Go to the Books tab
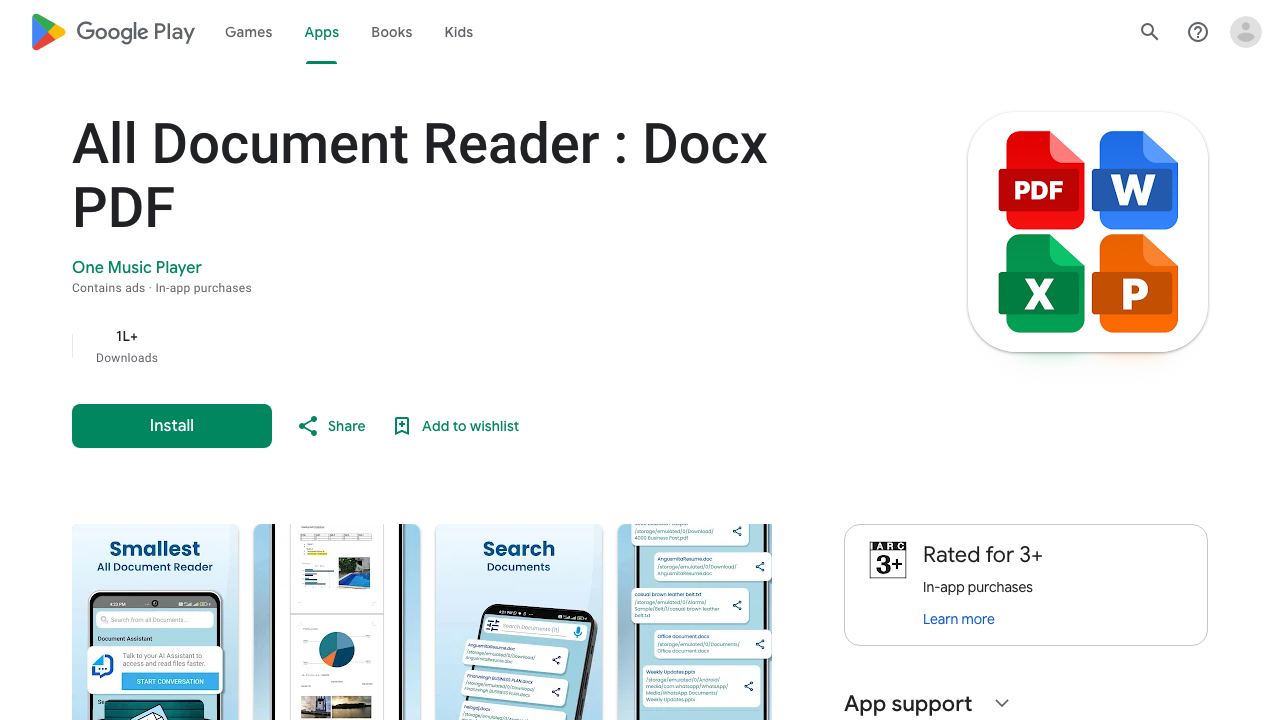Screen dimensions: 1280x720 click(392, 32)
